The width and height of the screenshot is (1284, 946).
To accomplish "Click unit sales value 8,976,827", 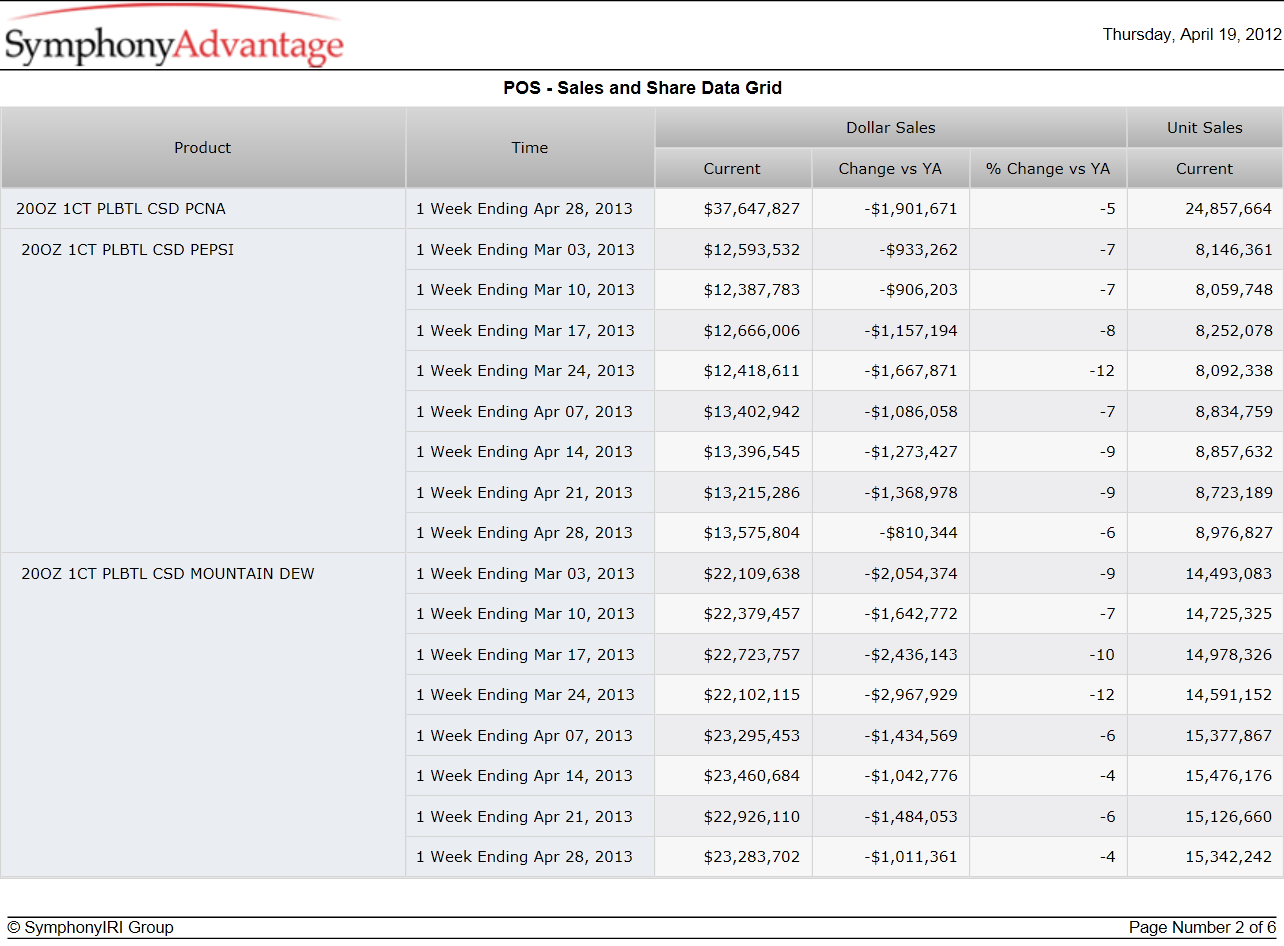I will [x=1234, y=533].
